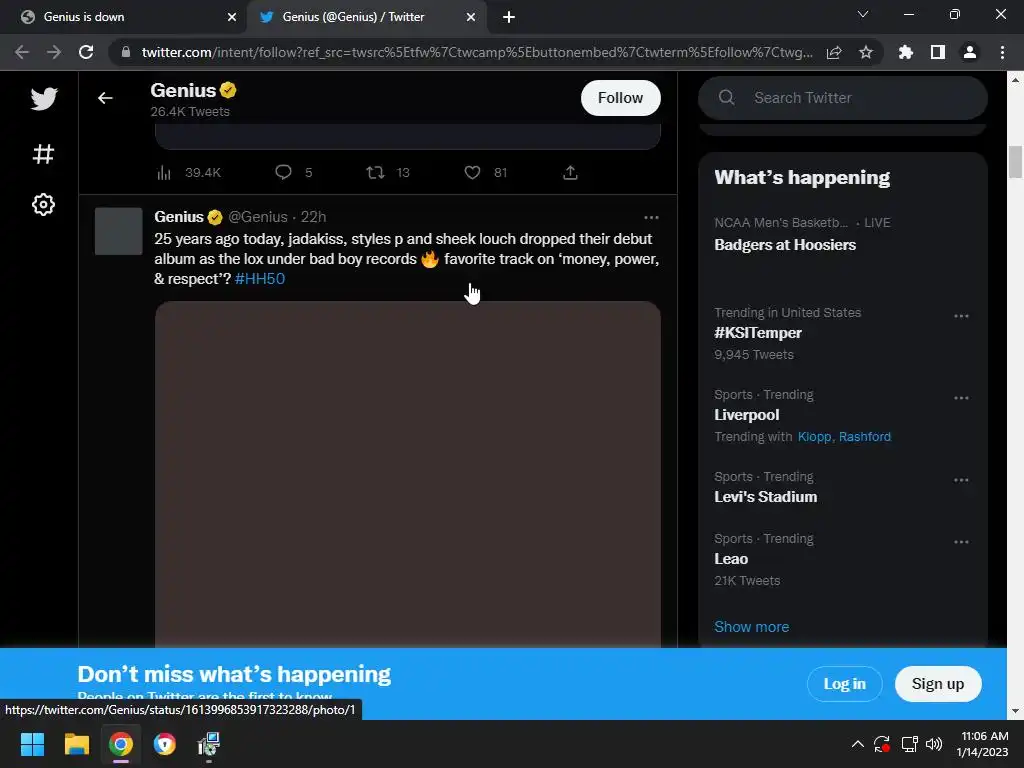
Task: Open options for #KSITemper trend
Action: point(961,316)
